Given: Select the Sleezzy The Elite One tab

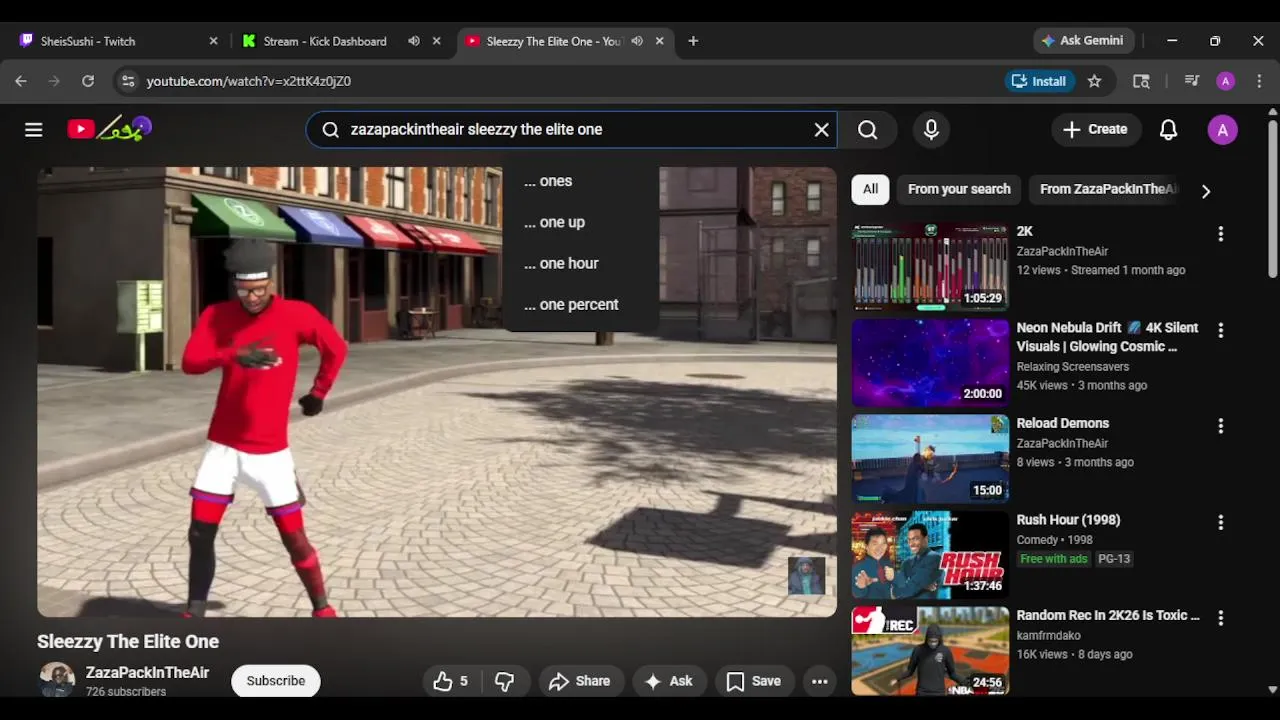Looking at the screenshot, I should (564, 41).
